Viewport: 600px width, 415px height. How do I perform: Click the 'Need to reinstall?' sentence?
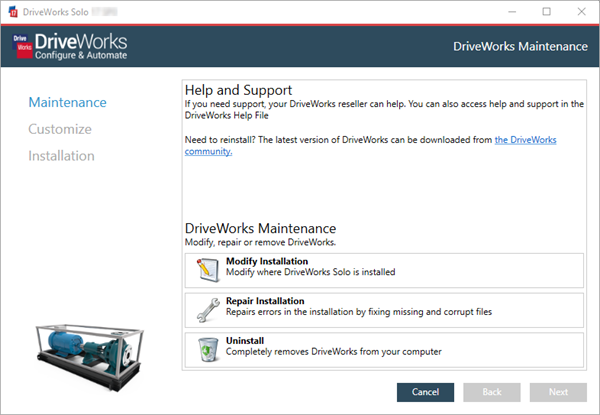[x=370, y=145]
